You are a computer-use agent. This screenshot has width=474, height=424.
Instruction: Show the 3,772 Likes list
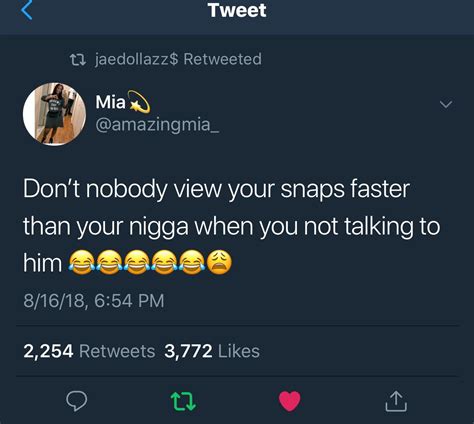(212, 351)
